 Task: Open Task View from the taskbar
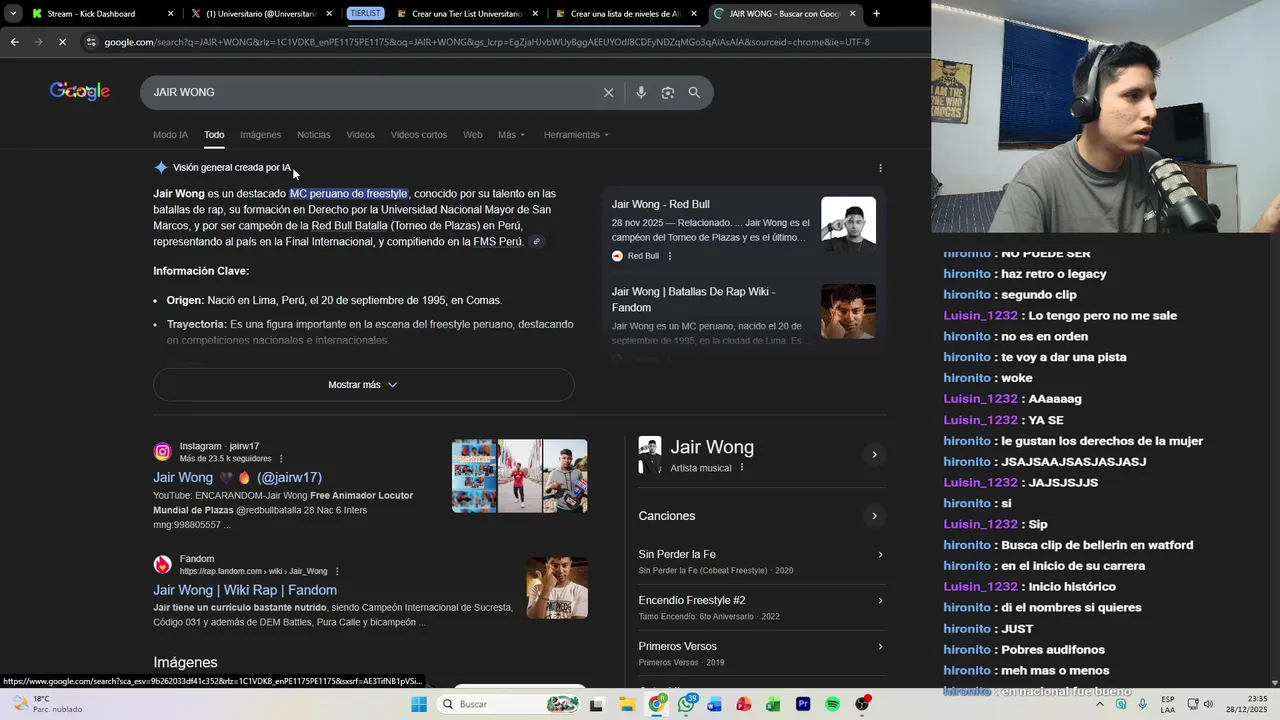597,705
